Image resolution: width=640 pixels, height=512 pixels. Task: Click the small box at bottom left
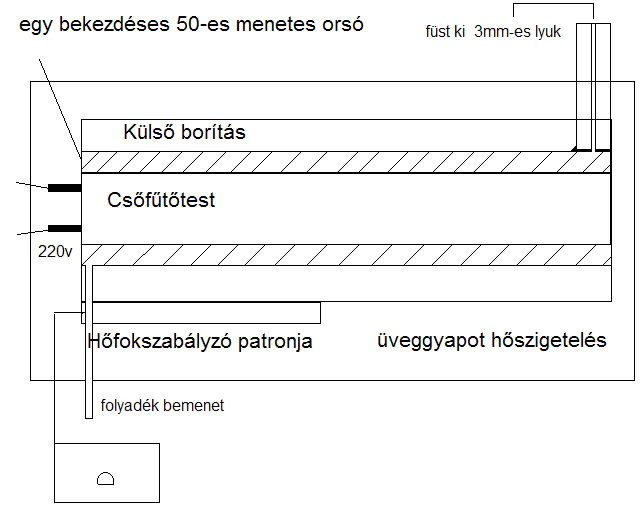[105, 472]
